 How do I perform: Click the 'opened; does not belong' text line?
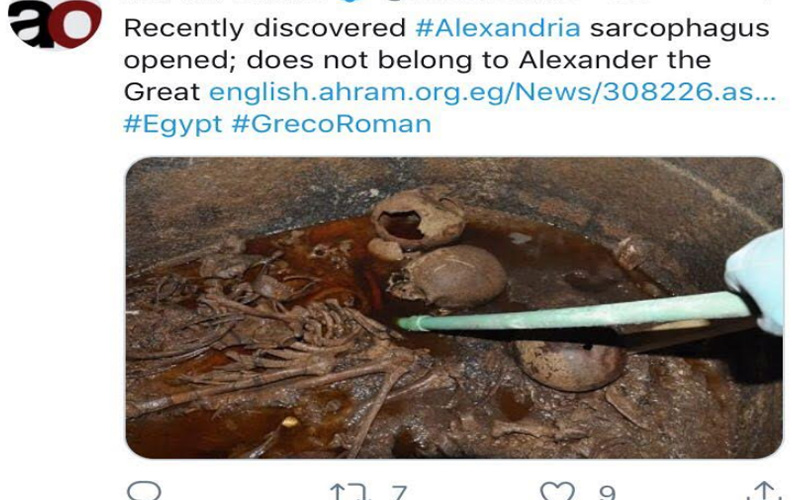[417, 60]
